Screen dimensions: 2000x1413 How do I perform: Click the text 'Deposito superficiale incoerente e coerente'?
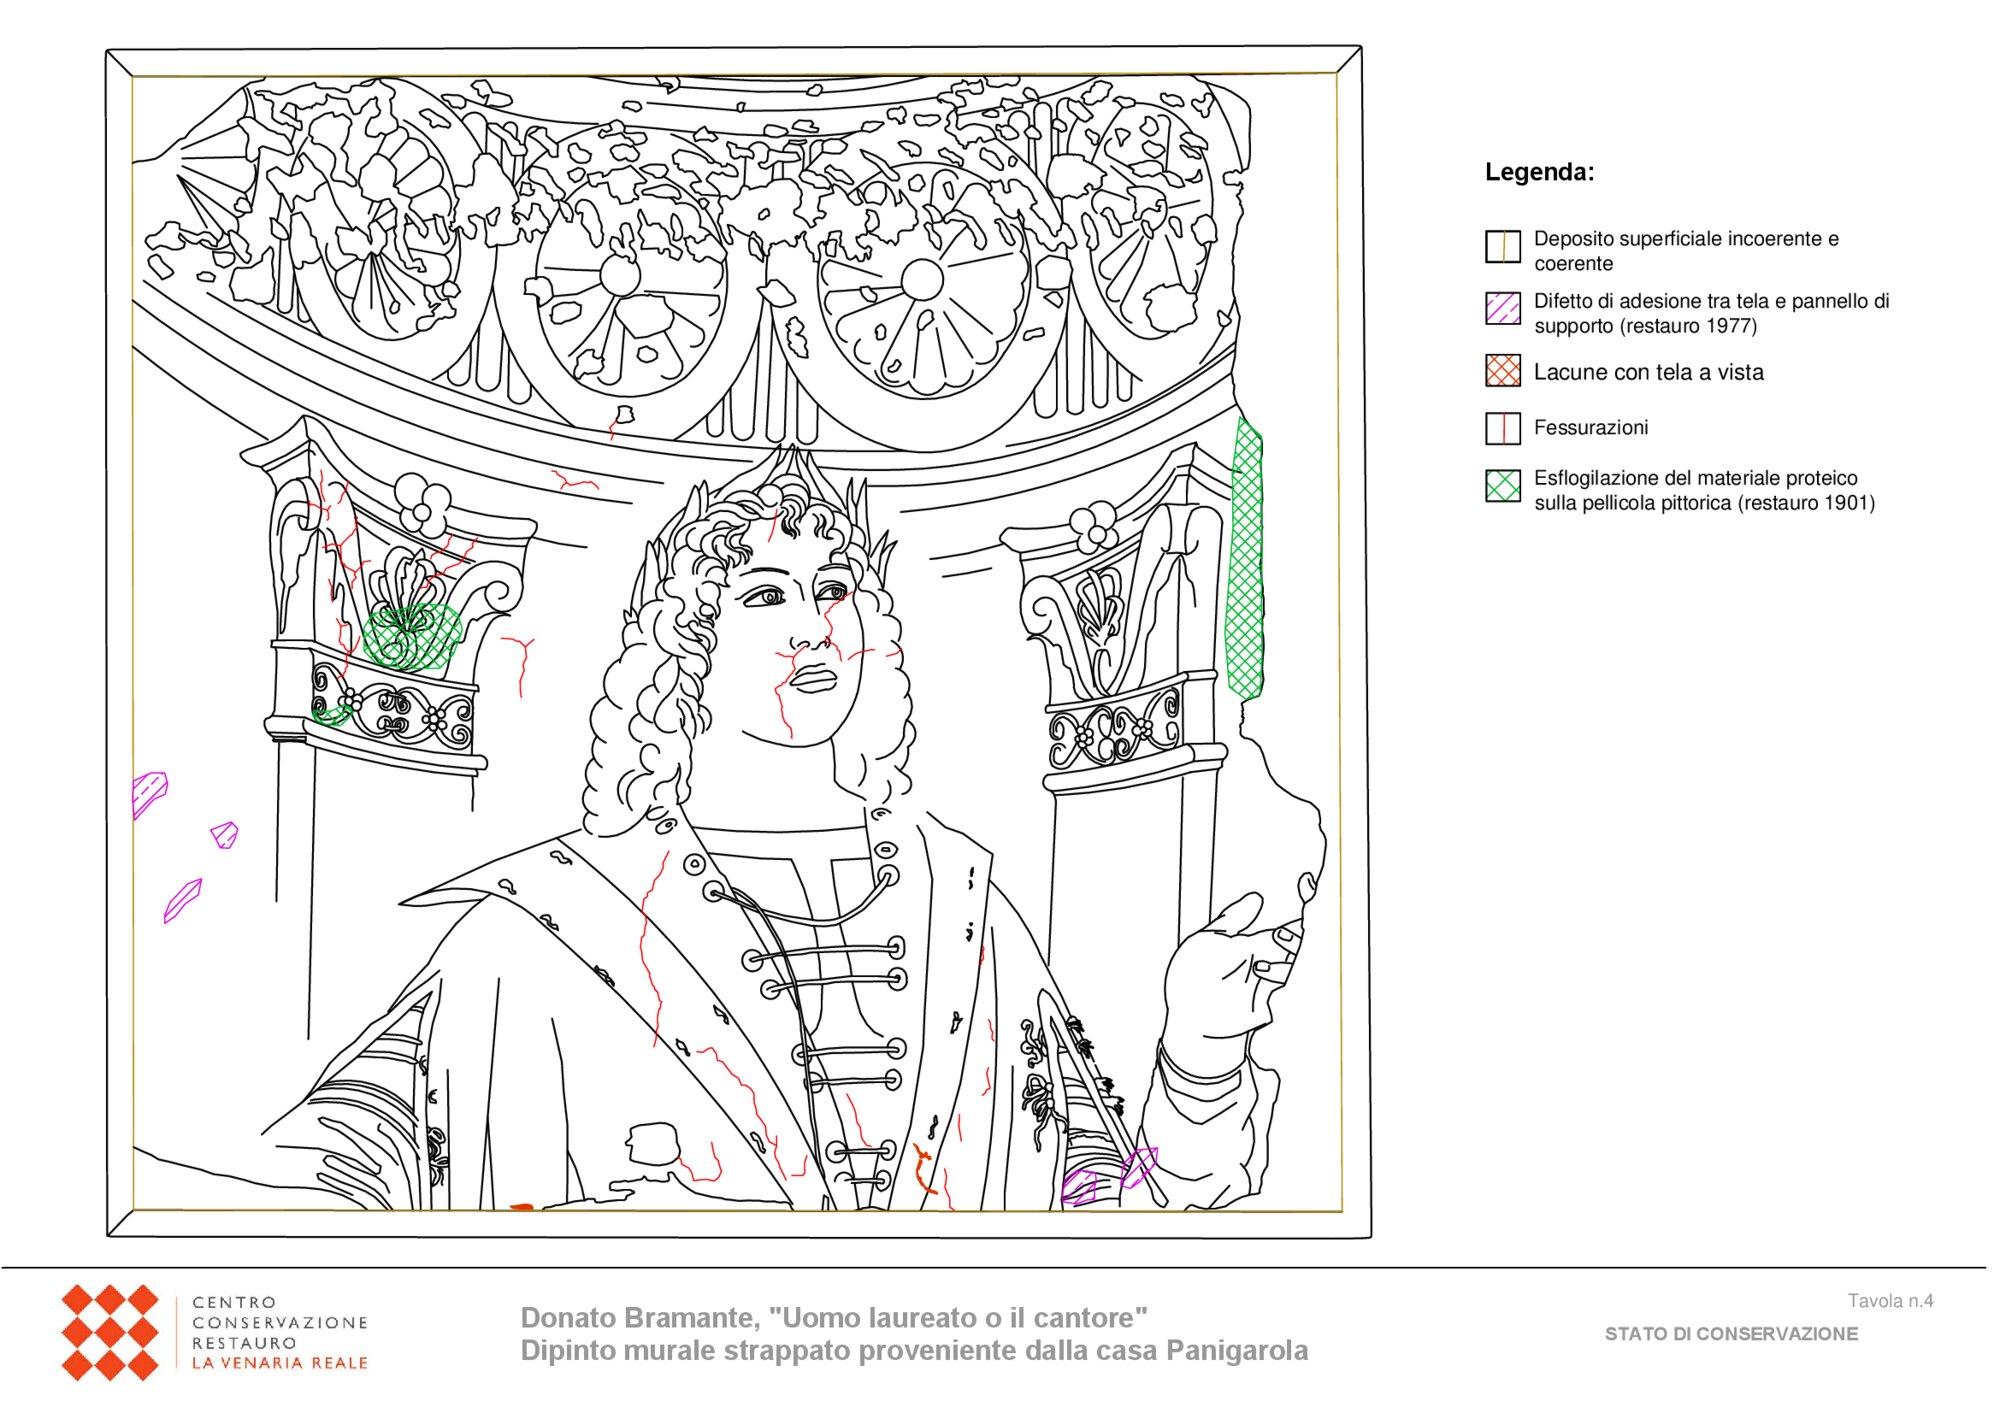1686,251
